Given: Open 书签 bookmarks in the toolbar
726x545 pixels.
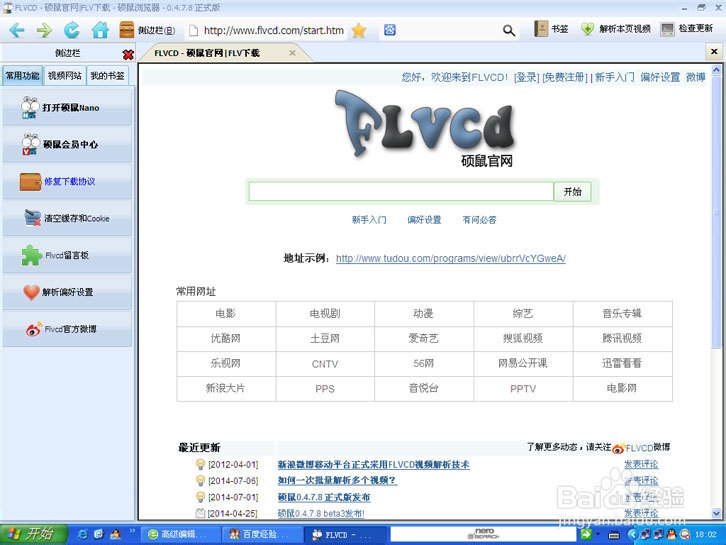Looking at the screenshot, I should pos(551,29).
